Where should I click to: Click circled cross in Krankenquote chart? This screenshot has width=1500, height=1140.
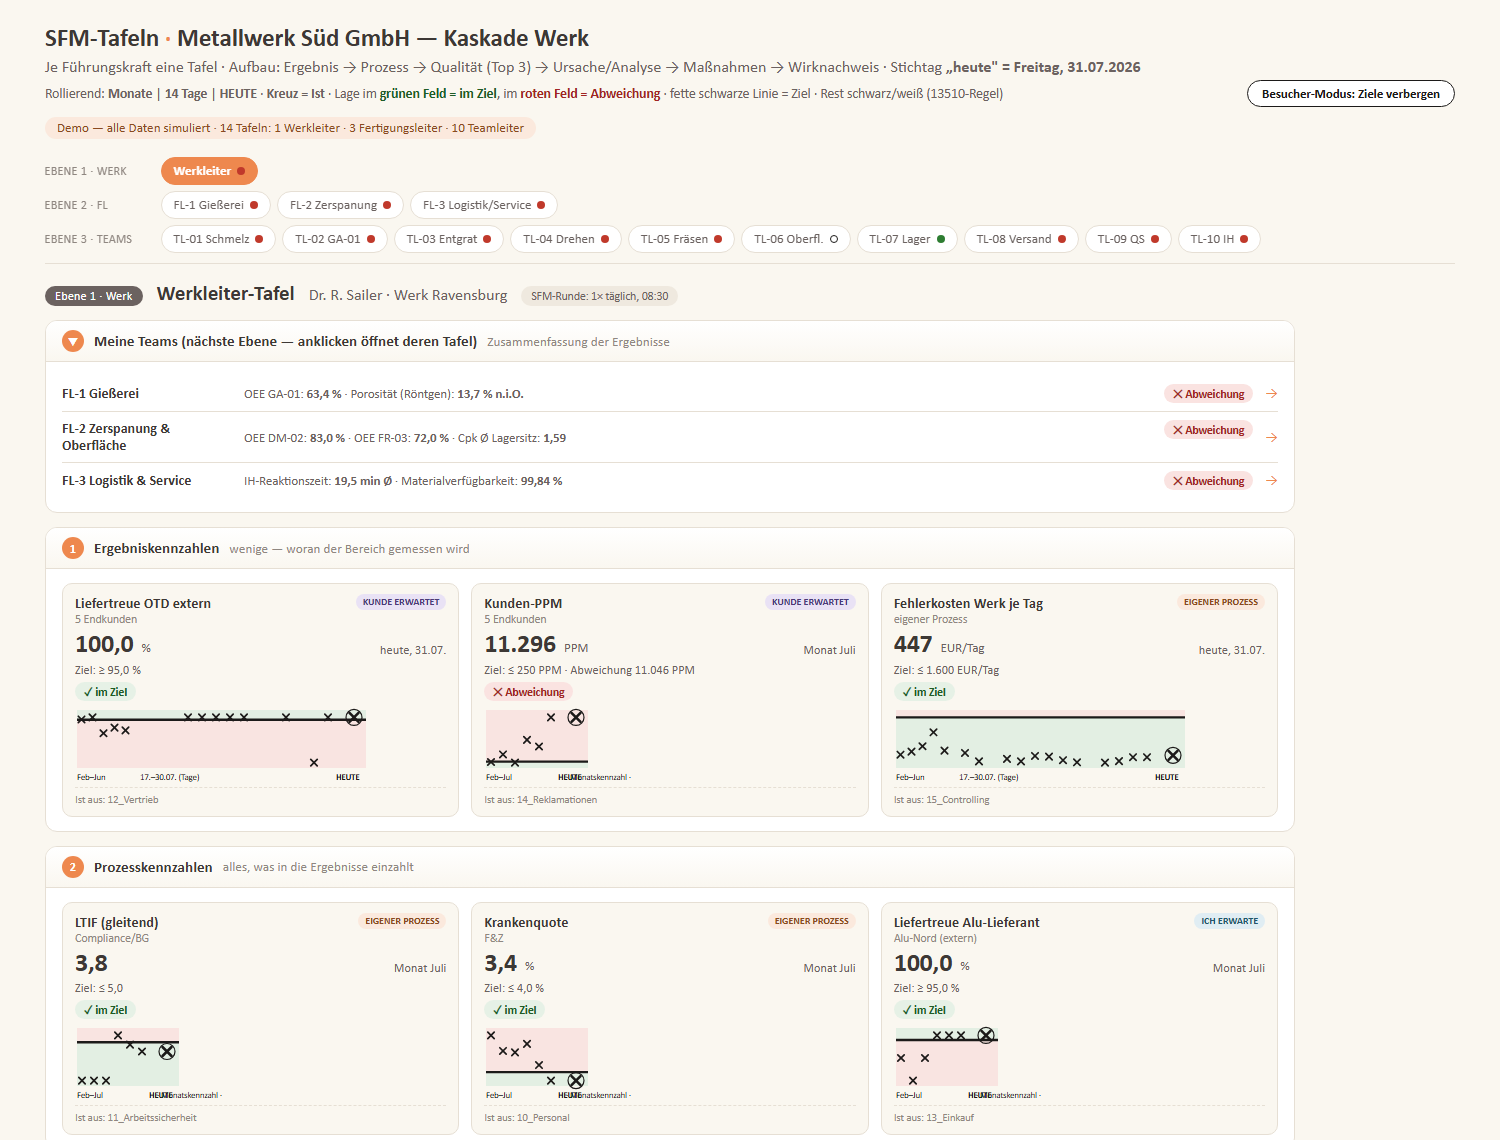coord(576,1080)
